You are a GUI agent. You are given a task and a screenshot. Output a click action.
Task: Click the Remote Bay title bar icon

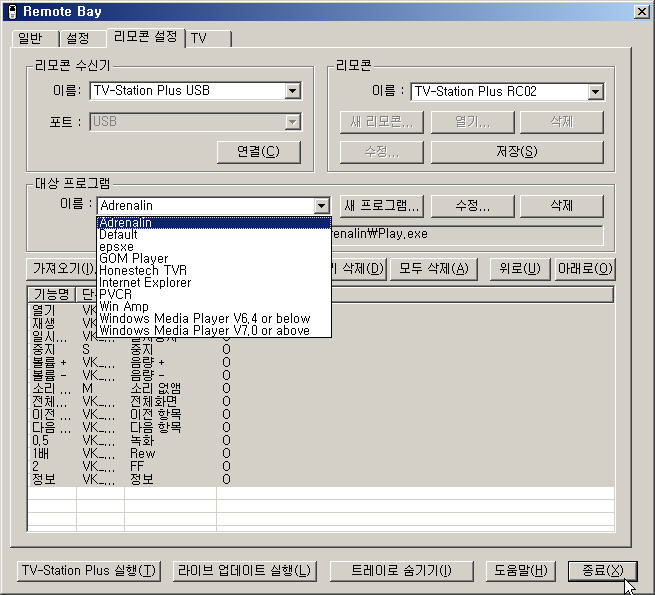[x=13, y=12]
